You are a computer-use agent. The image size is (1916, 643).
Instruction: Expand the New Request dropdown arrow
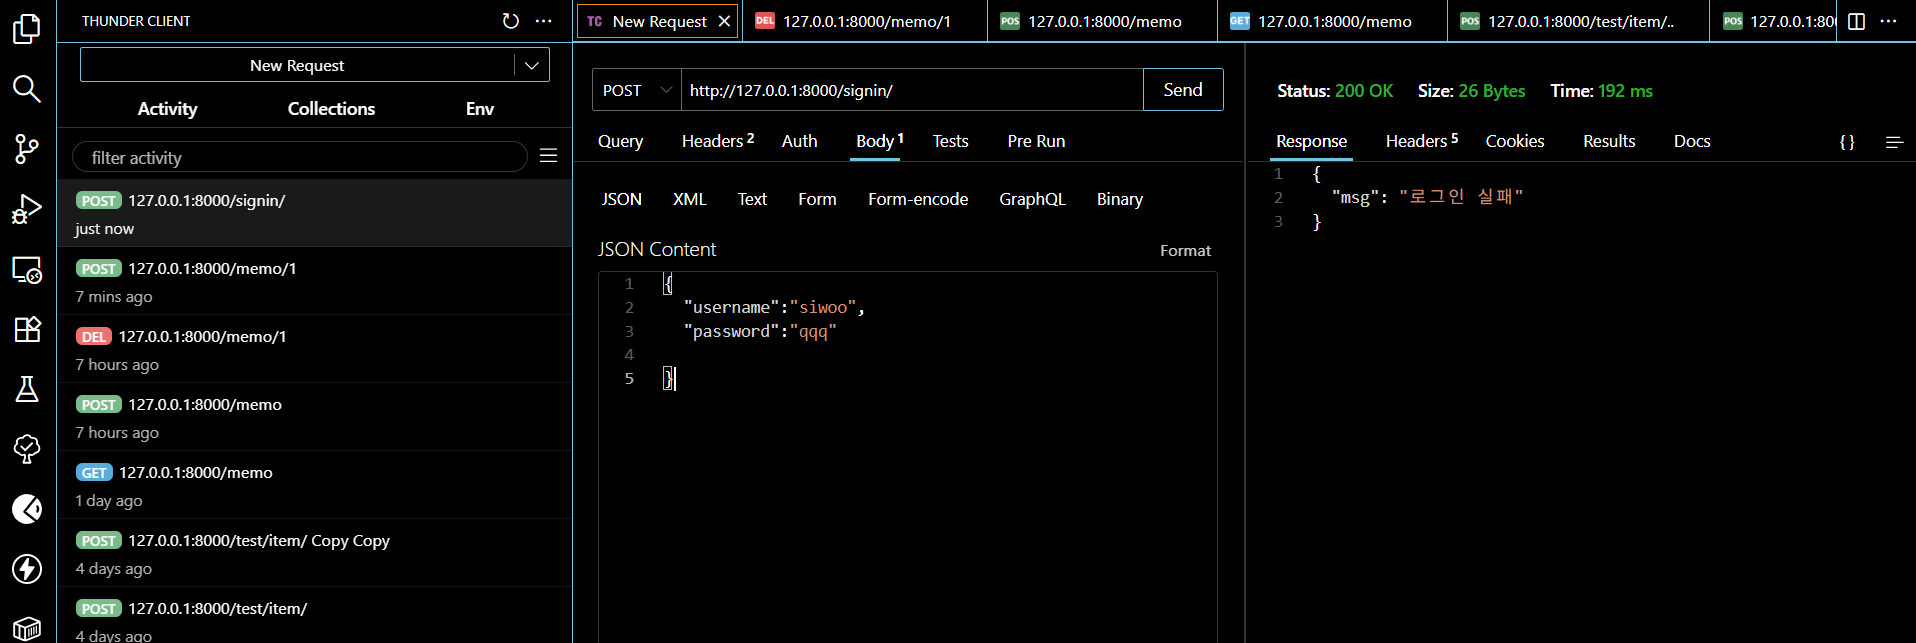pos(532,65)
